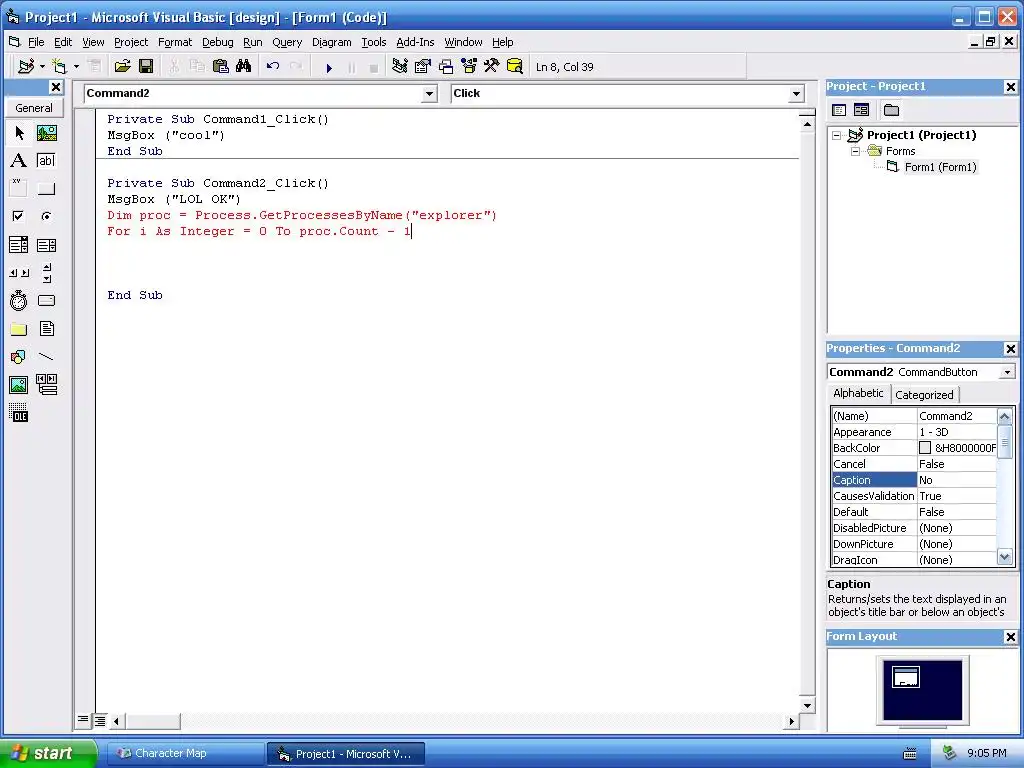Viewport: 1024px width, 768px height.
Task: Open the Debug menu
Action: click(x=217, y=42)
